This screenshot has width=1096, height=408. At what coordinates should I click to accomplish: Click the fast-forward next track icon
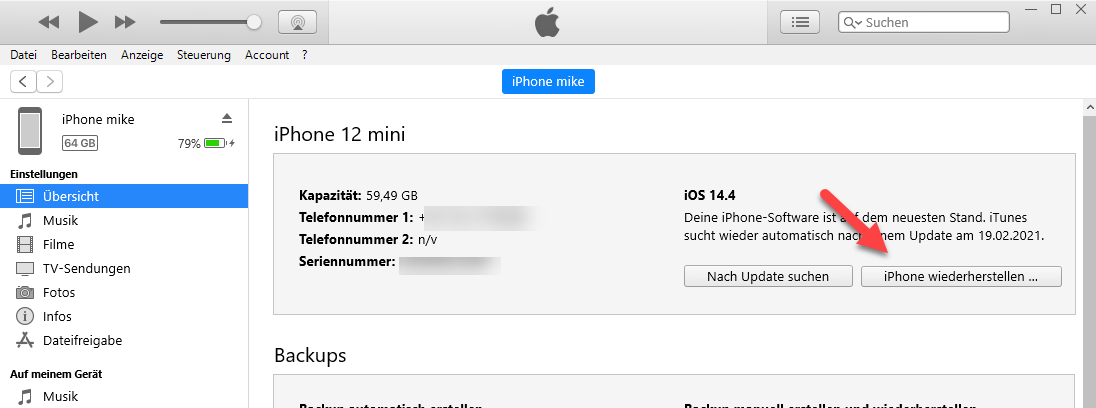[125, 21]
